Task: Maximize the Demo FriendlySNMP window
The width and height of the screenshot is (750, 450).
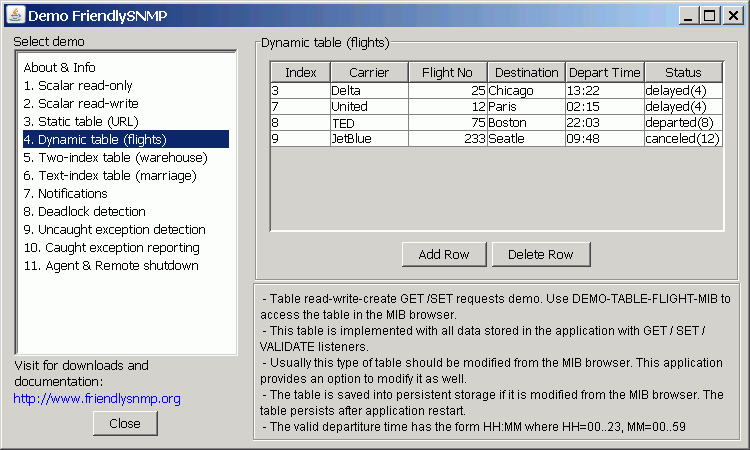Action: click(x=710, y=16)
